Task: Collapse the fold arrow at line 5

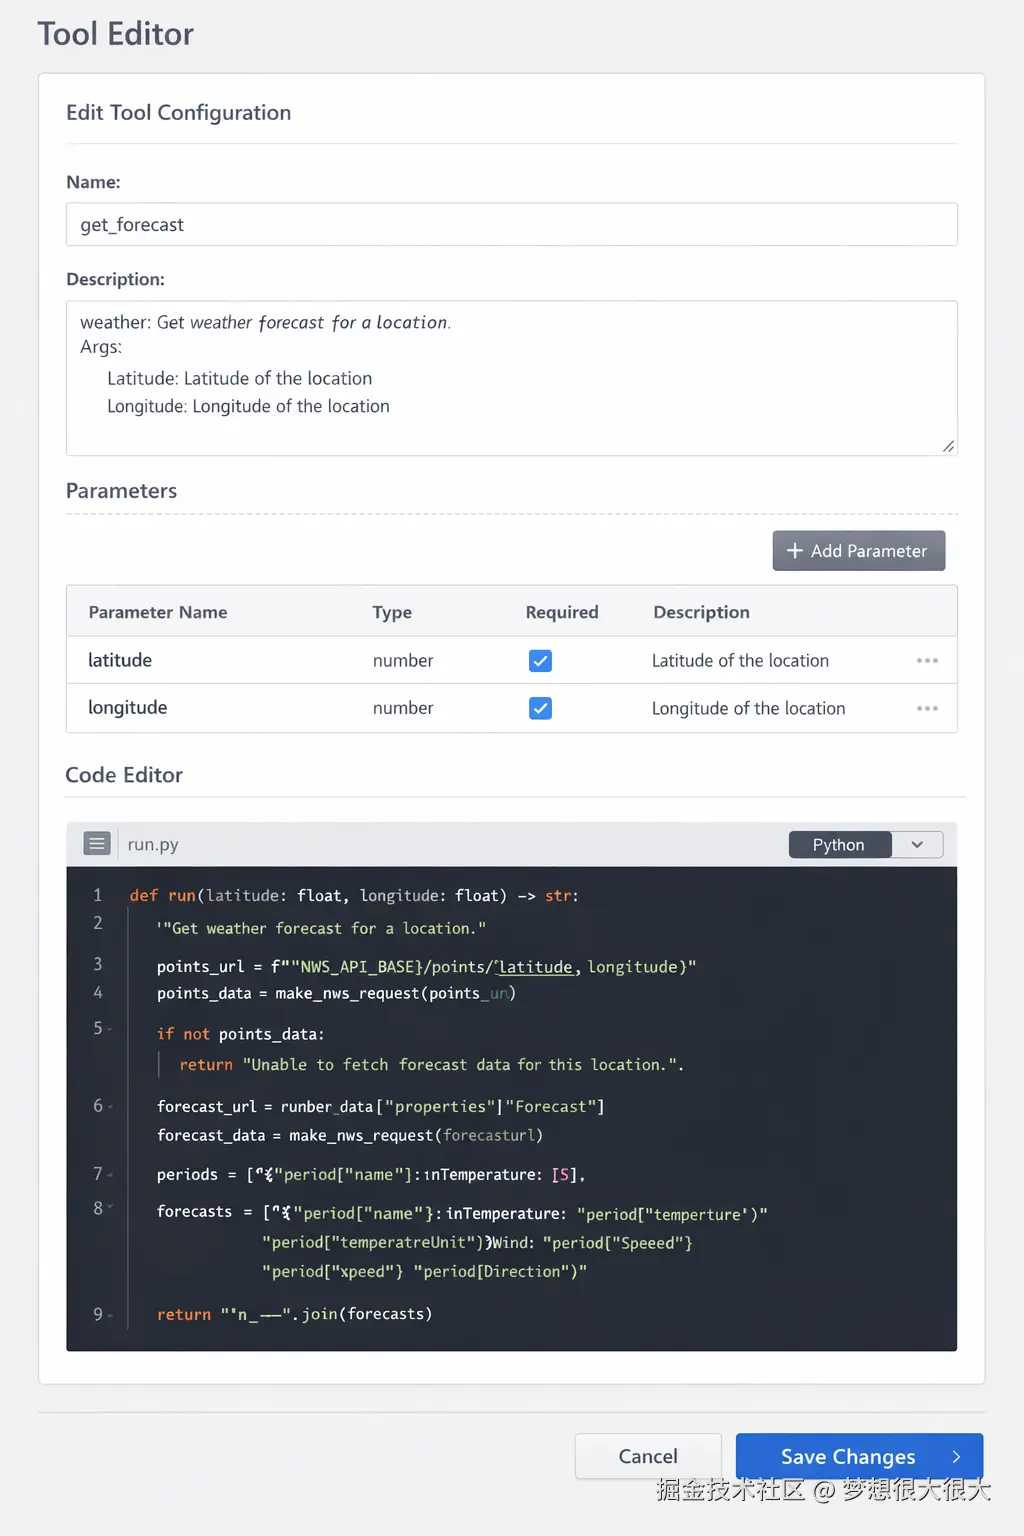Action: (x=110, y=1029)
